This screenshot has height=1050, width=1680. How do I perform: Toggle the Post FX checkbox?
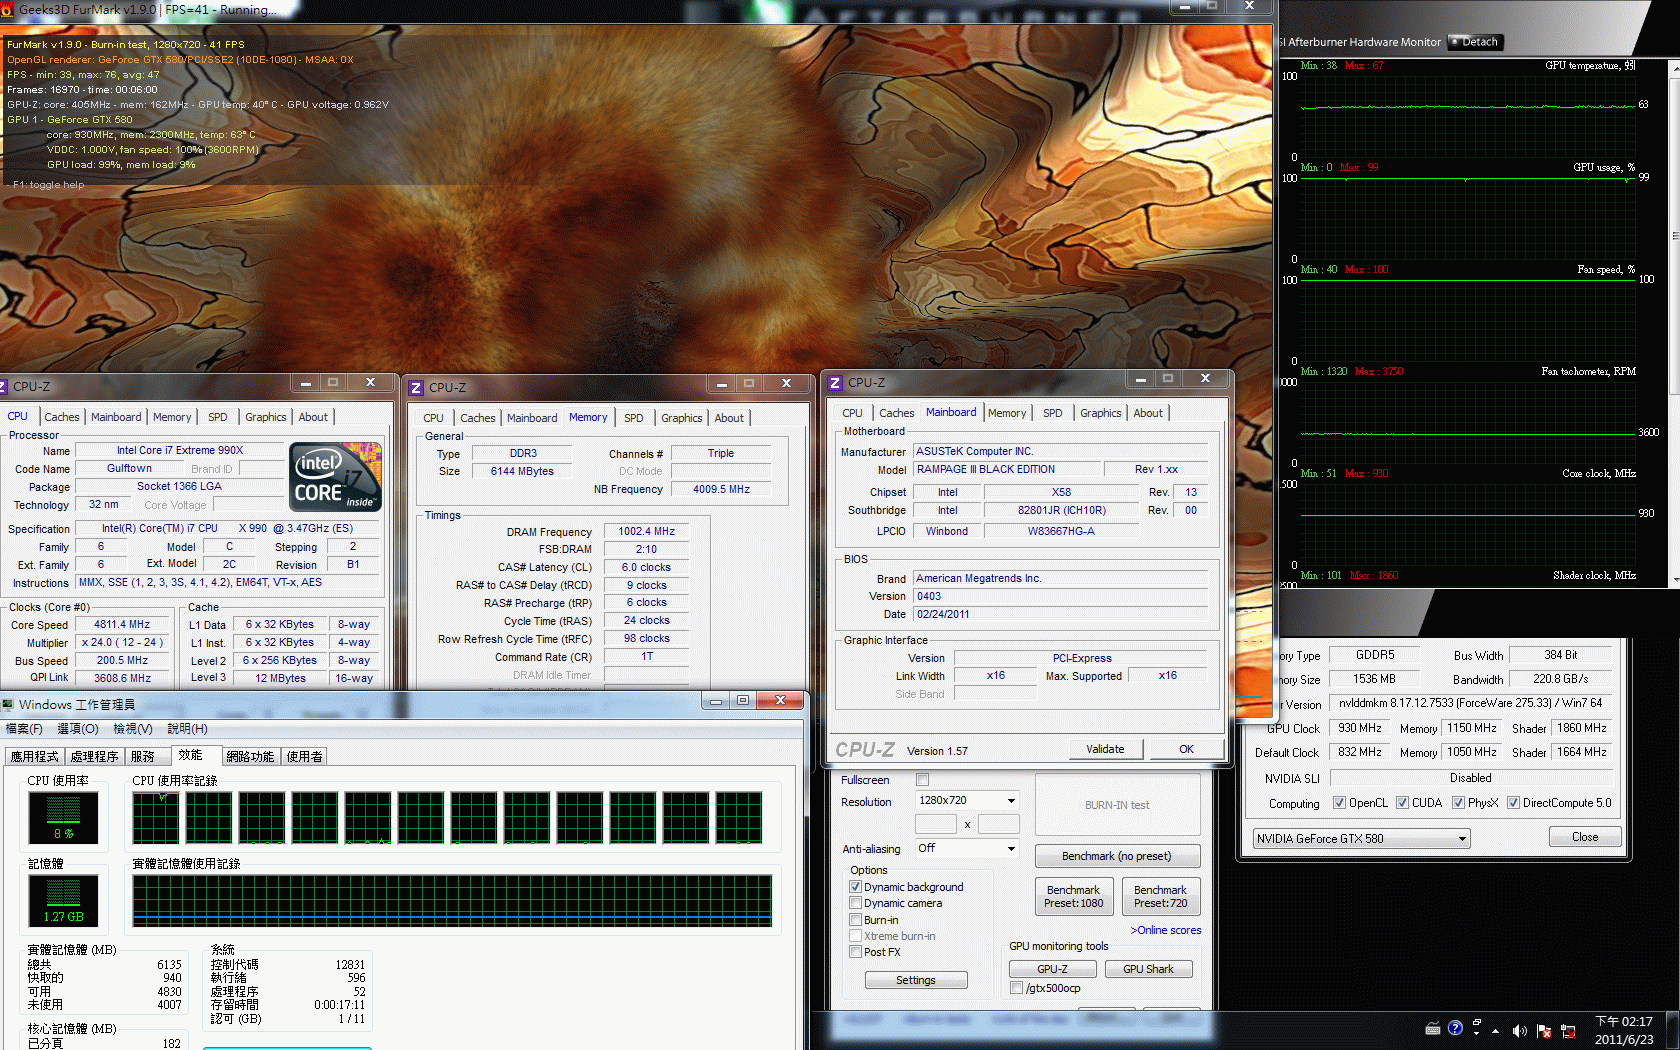coord(856,952)
